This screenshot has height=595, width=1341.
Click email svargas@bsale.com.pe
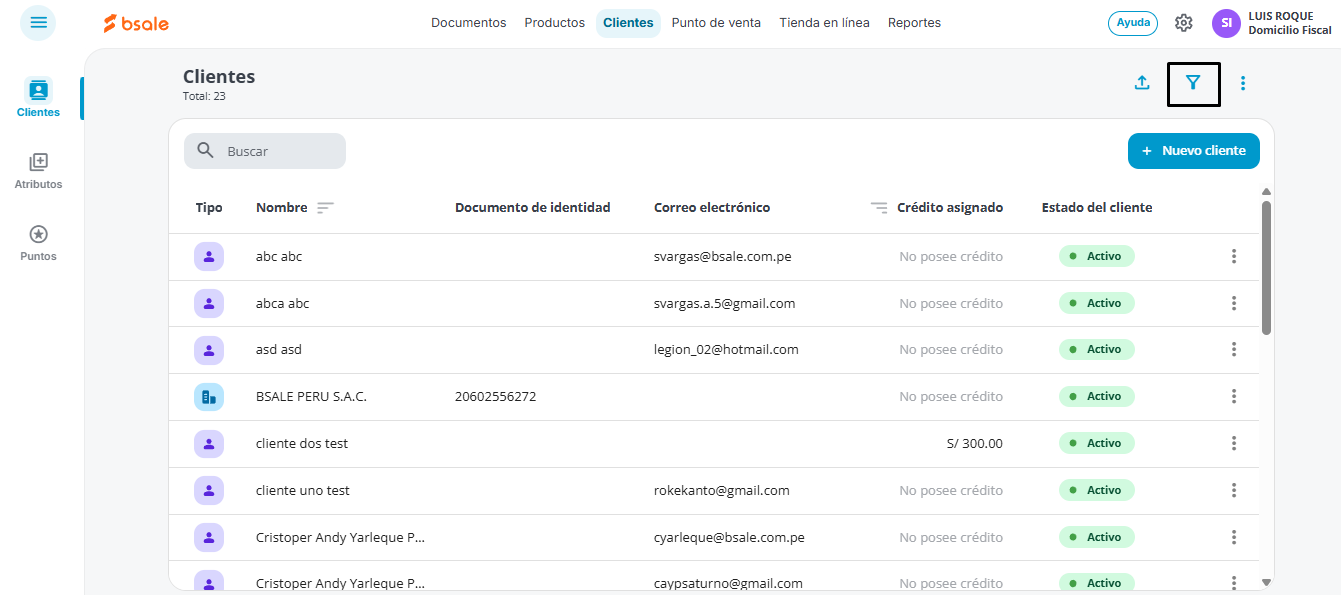(x=723, y=256)
